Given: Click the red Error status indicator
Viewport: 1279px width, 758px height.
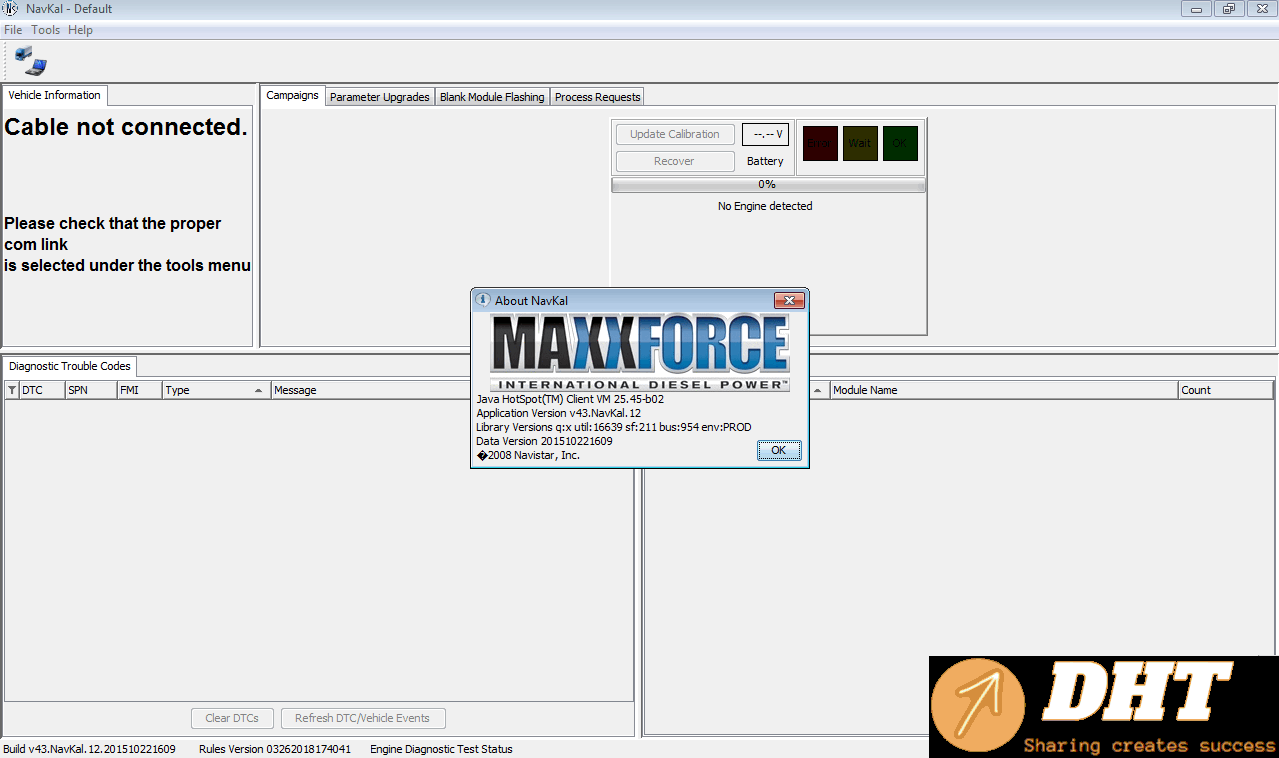Looking at the screenshot, I should 820,143.
